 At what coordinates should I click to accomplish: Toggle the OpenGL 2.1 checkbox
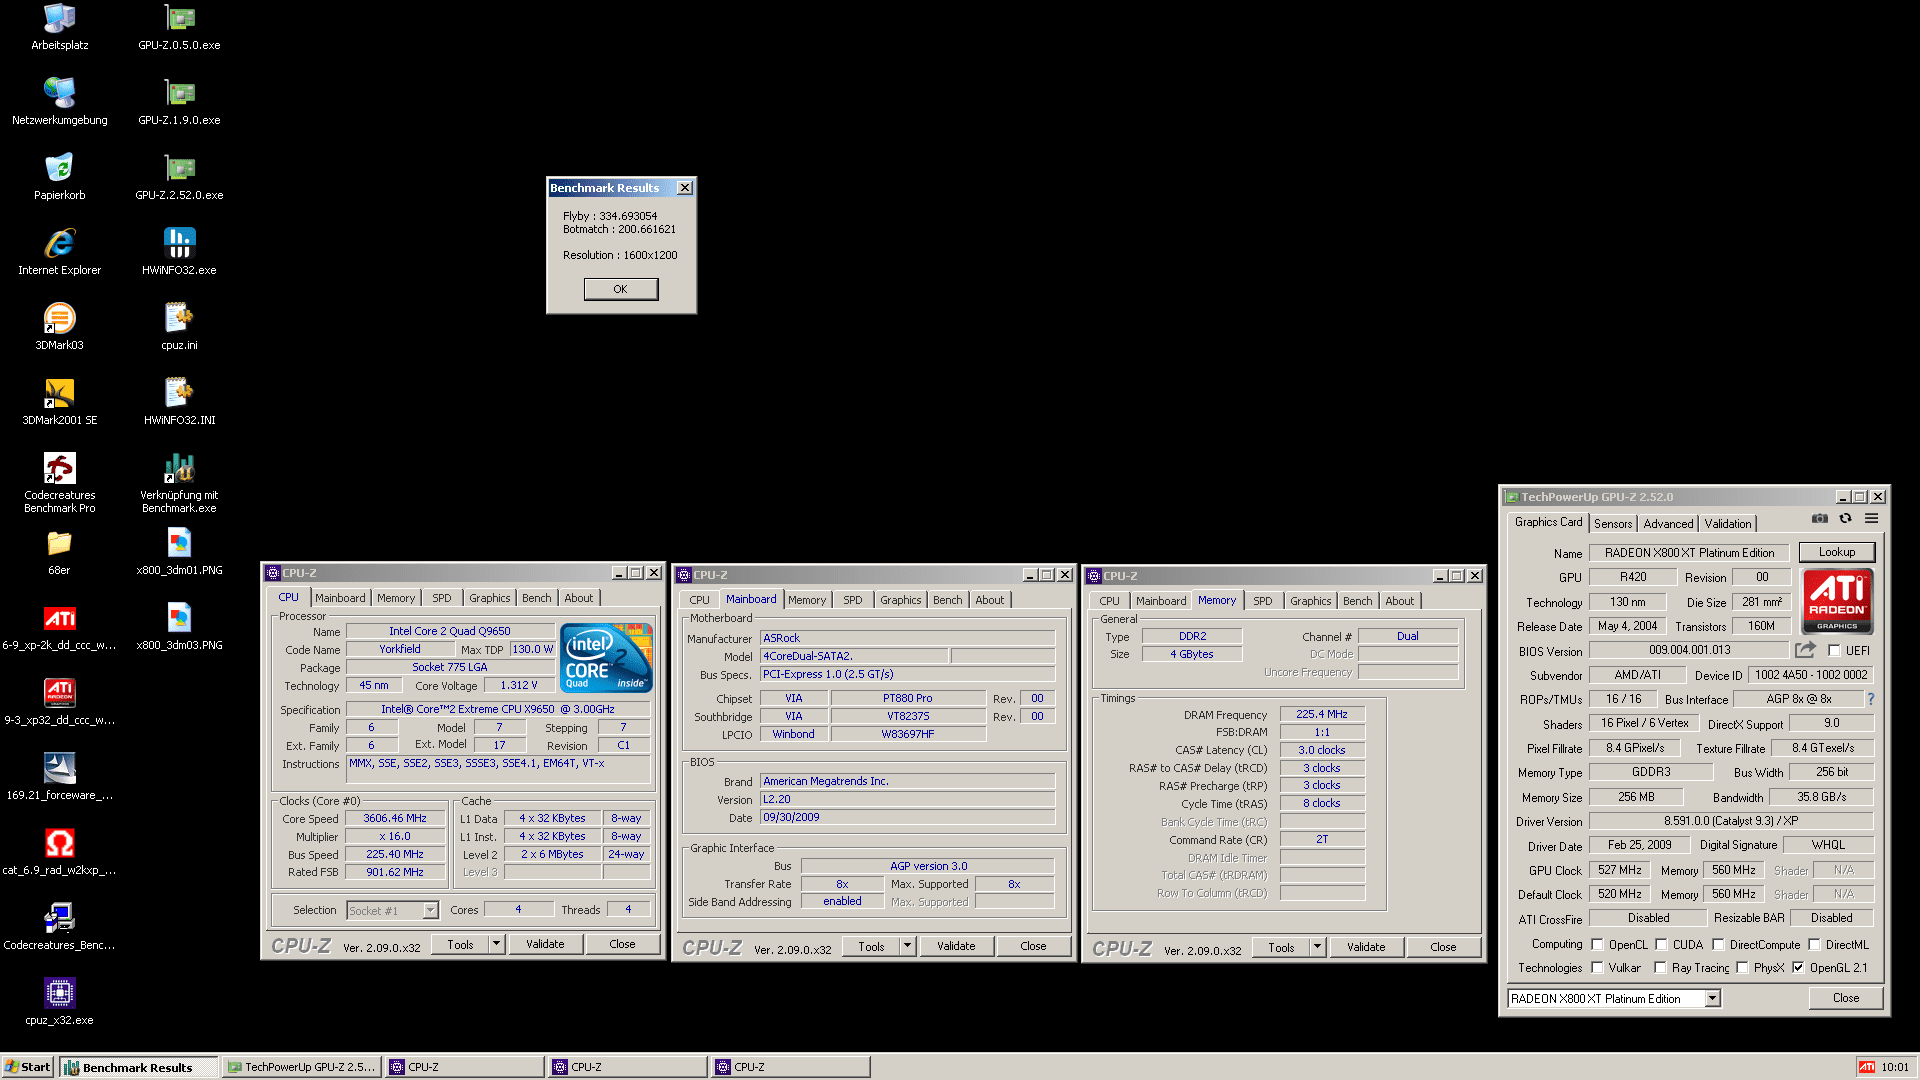coord(1798,968)
